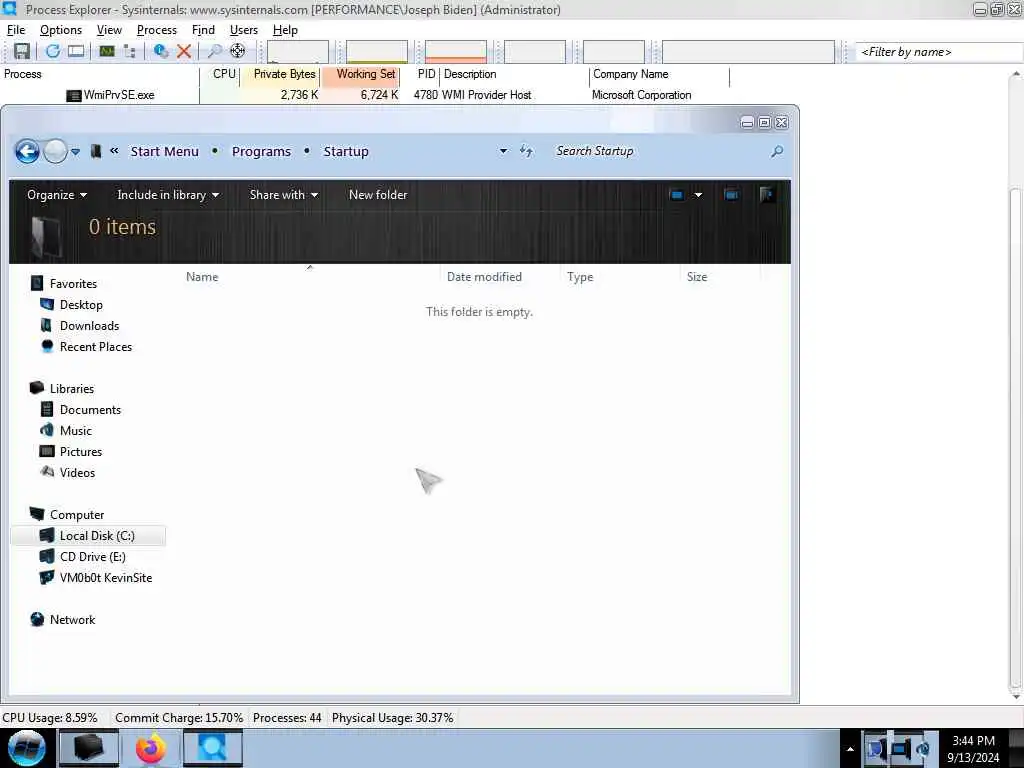Open the address bar history dropdown arrow
The width and height of the screenshot is (1024, 768).
coord(504,152)
